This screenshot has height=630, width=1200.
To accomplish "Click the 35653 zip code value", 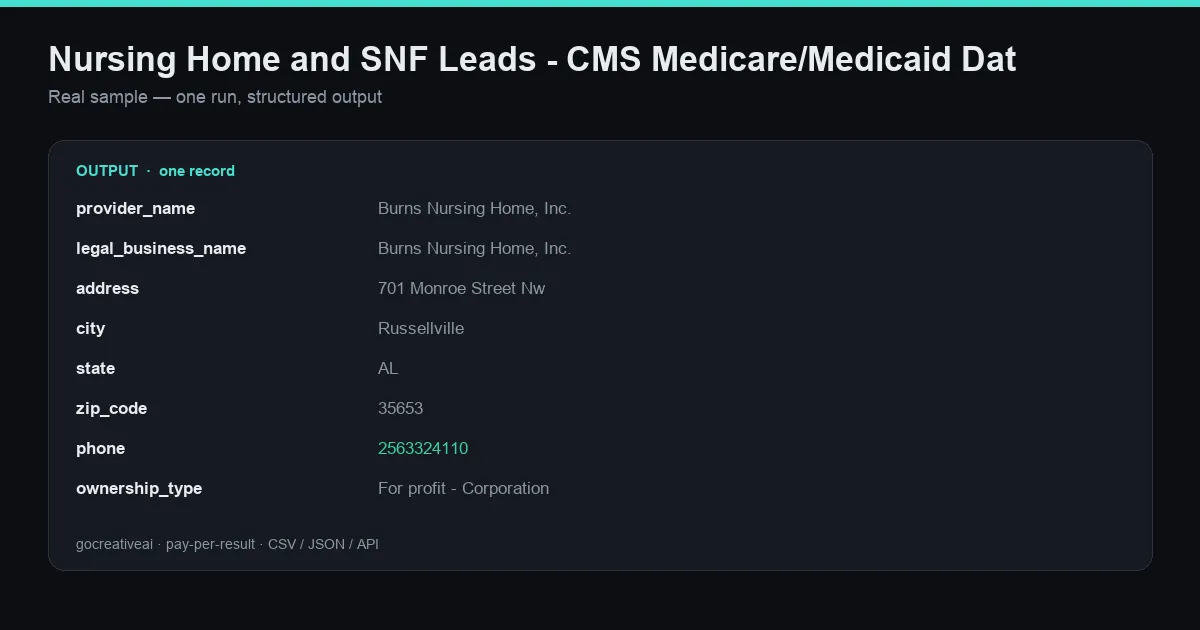I will tap(400, 408).
